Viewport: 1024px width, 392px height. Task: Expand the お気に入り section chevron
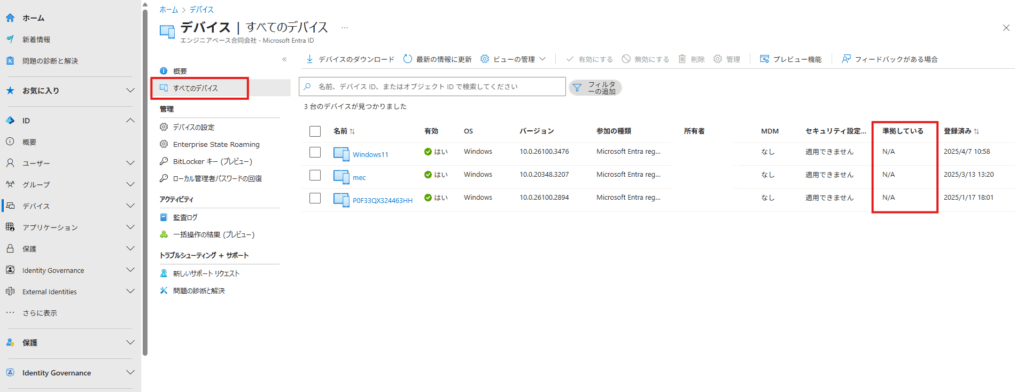[130, 90]
